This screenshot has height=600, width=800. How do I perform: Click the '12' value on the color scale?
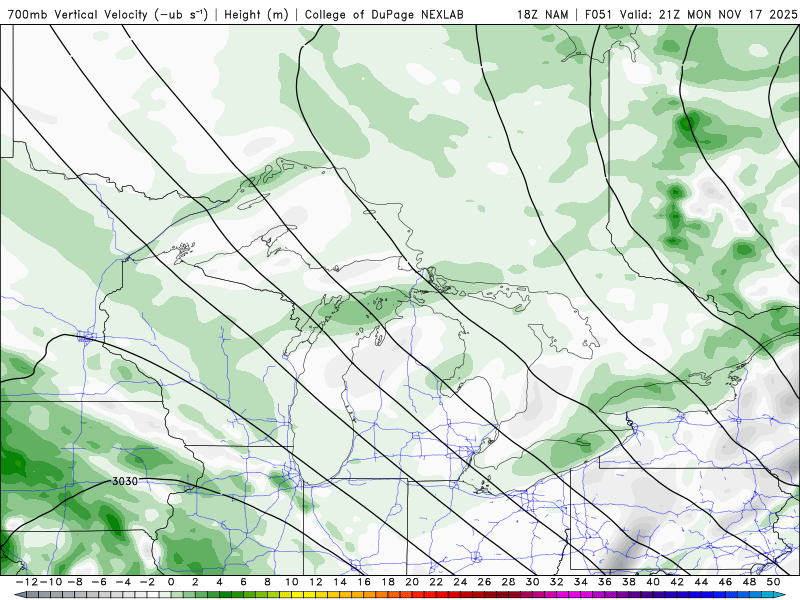click(316, 582)
